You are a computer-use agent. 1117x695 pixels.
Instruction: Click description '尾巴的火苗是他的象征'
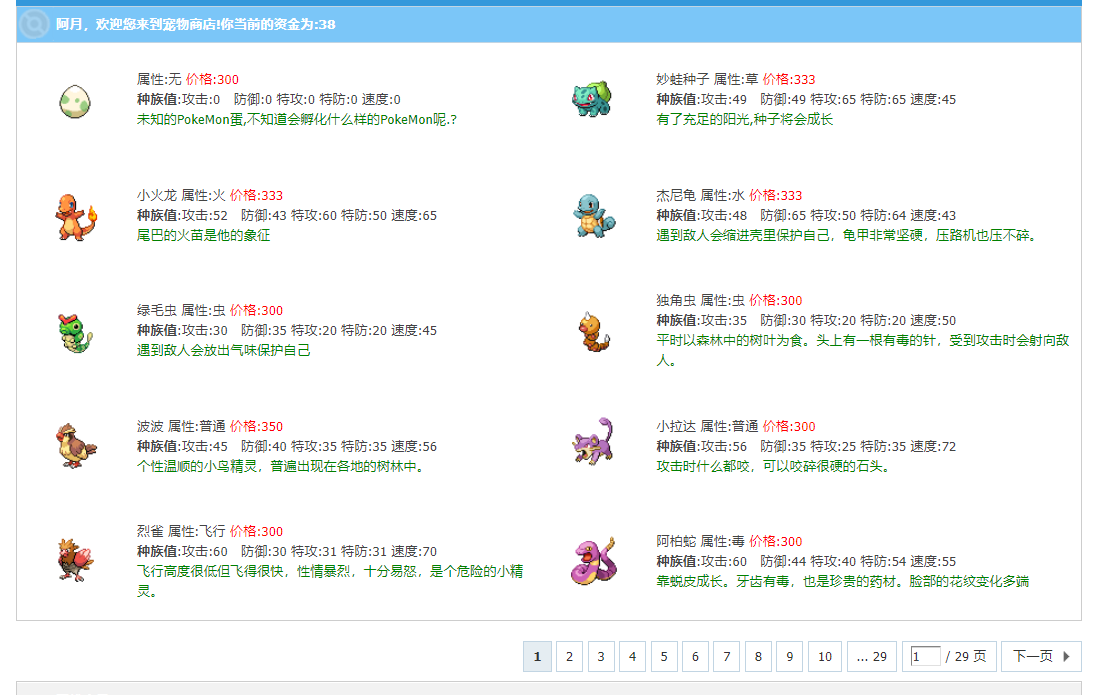[x=204, y=235]
